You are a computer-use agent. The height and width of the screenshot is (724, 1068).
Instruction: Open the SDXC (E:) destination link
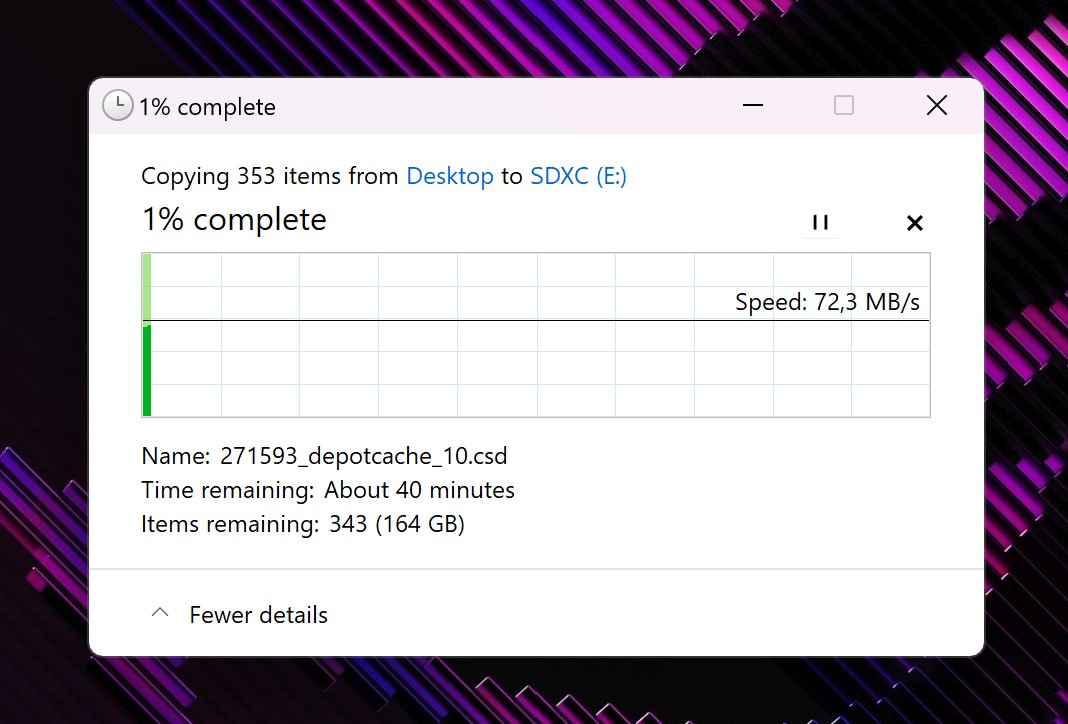[x=578, y=176]
